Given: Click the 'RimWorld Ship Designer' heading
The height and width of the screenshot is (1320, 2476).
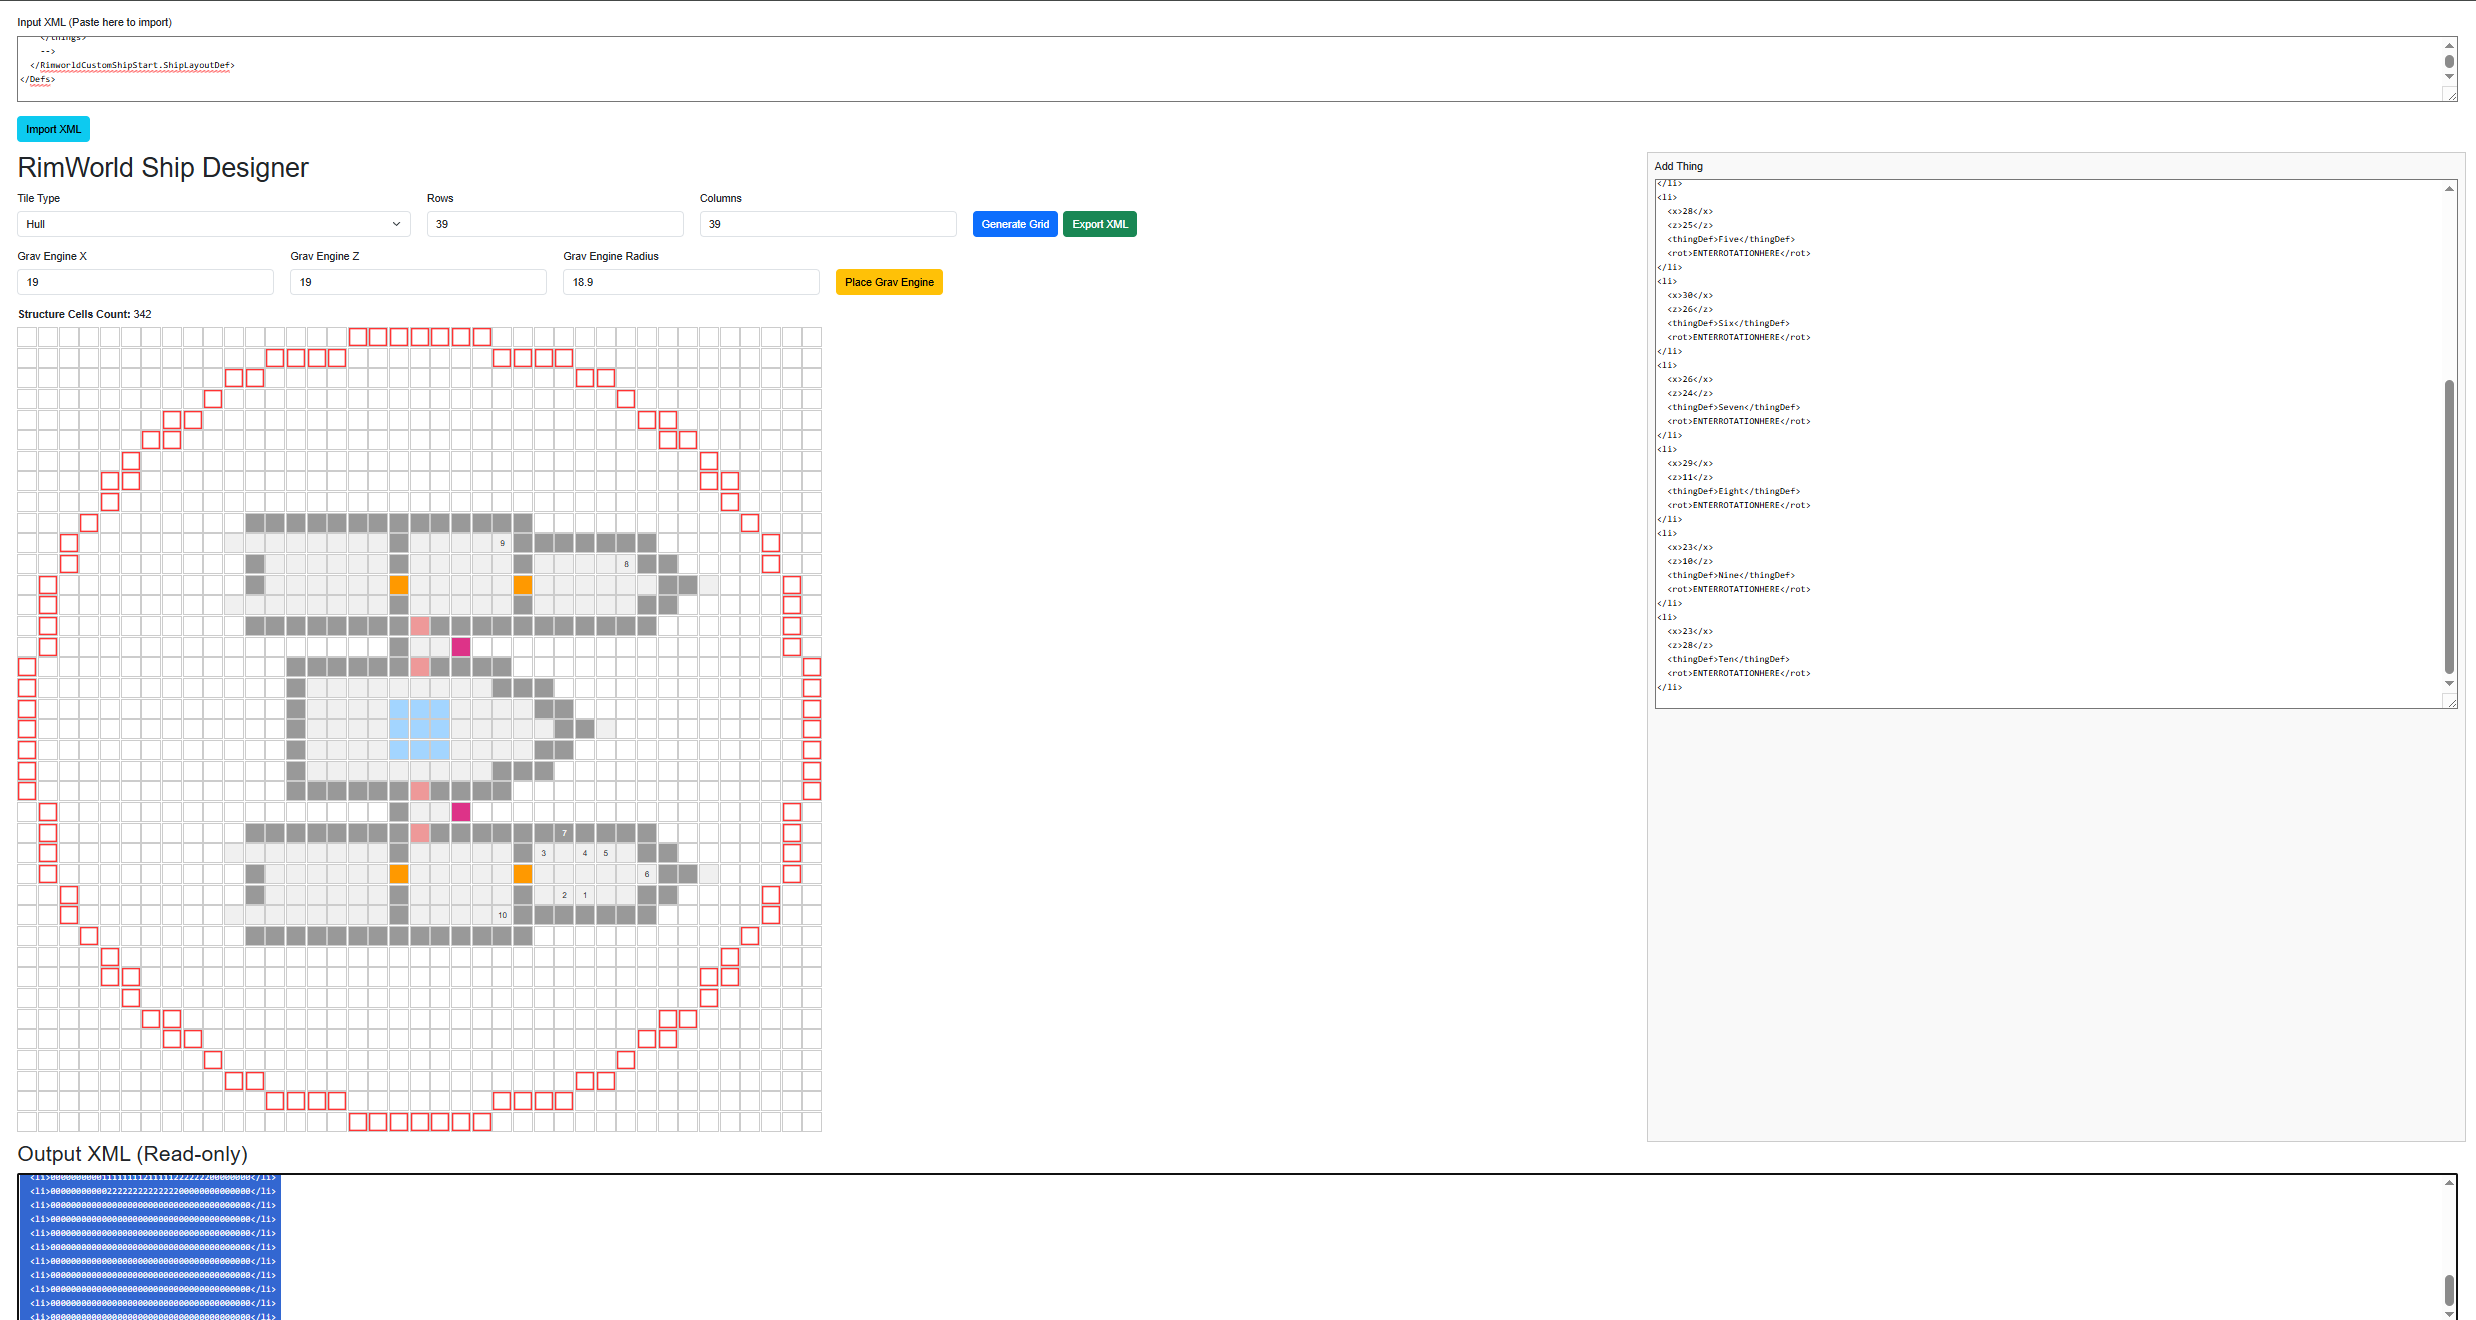Looking at the screenshot, I should click(x=163, y=167).
